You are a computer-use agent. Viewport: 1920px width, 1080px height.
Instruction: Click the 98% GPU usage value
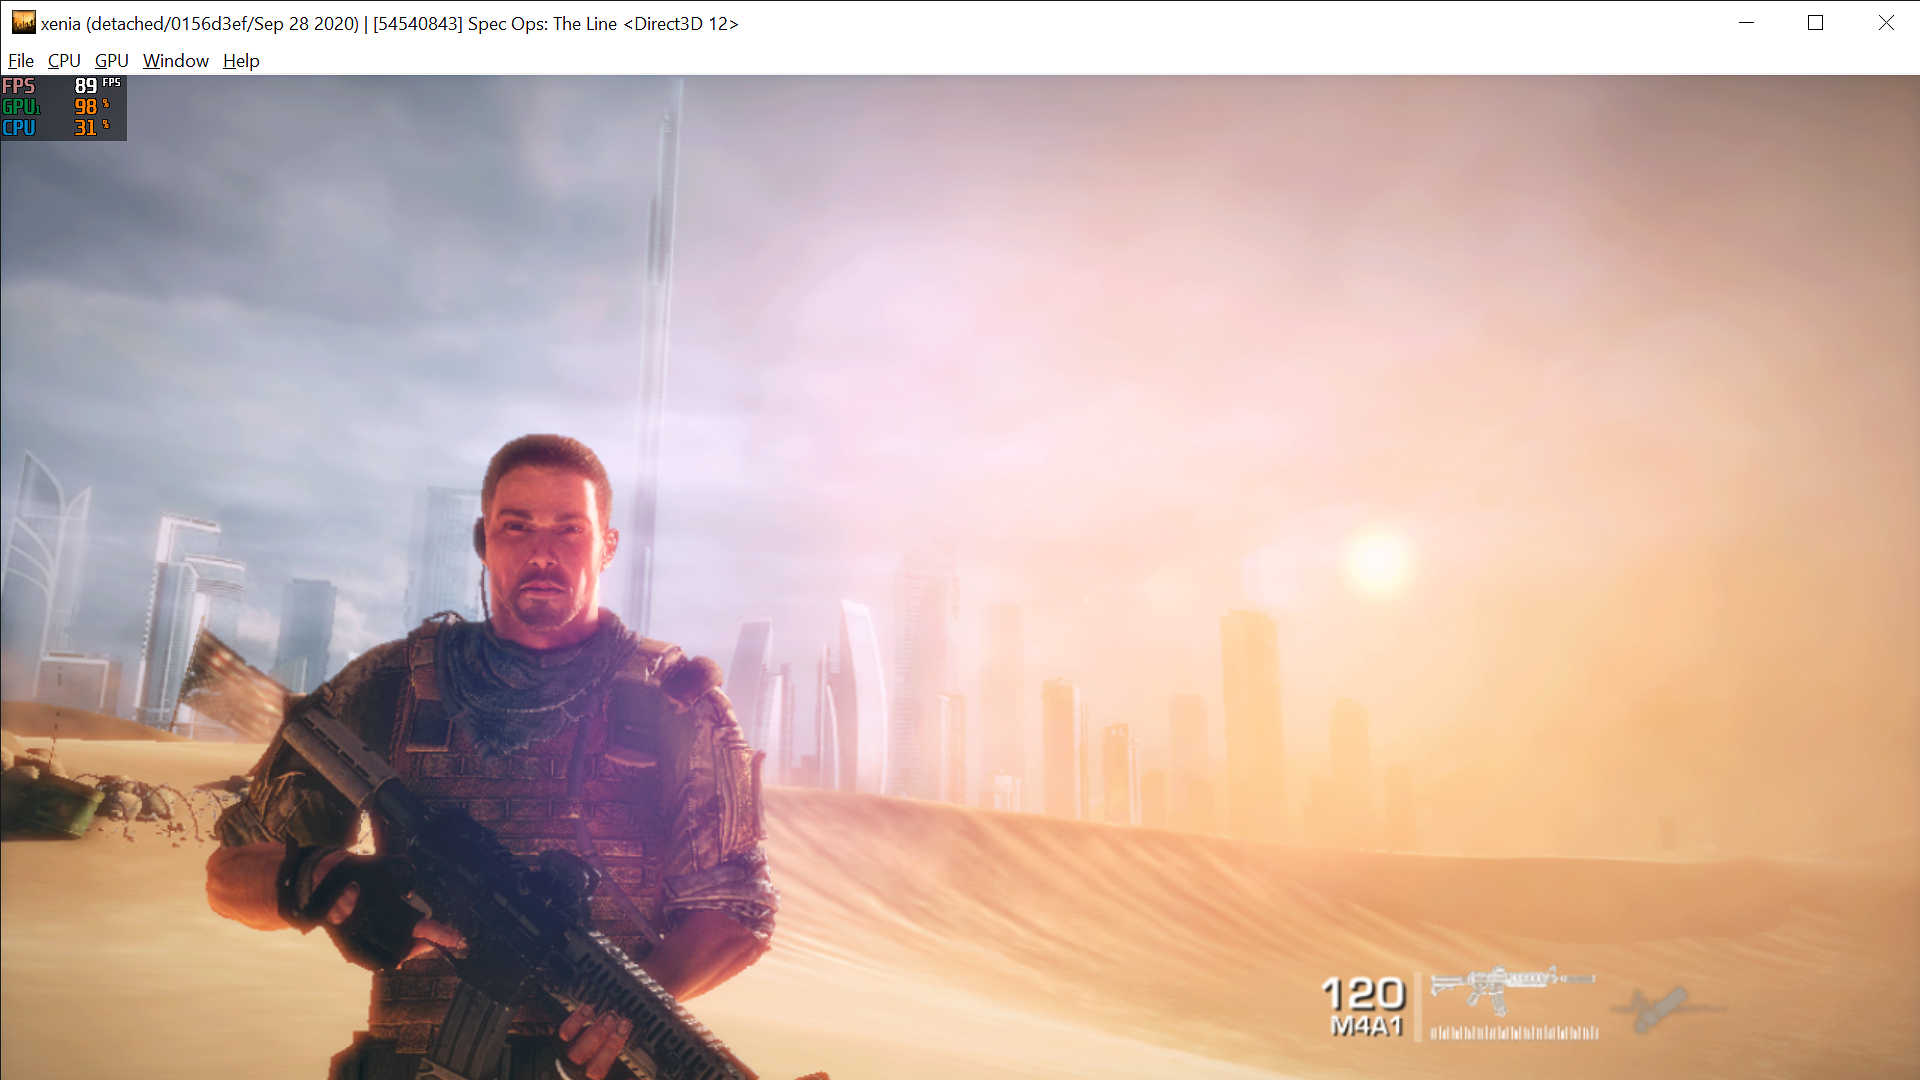[x=85, y=107]
